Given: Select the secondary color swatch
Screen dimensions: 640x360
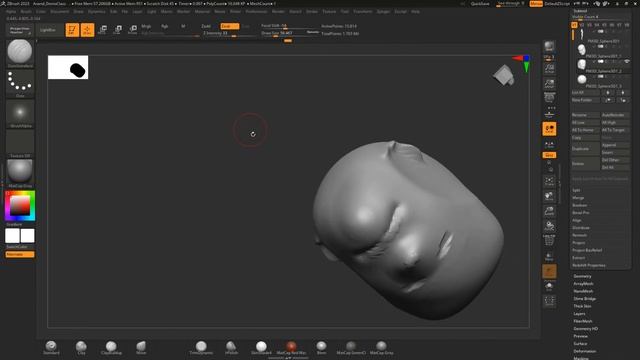Looking at the screenshot, I should 12,236.
